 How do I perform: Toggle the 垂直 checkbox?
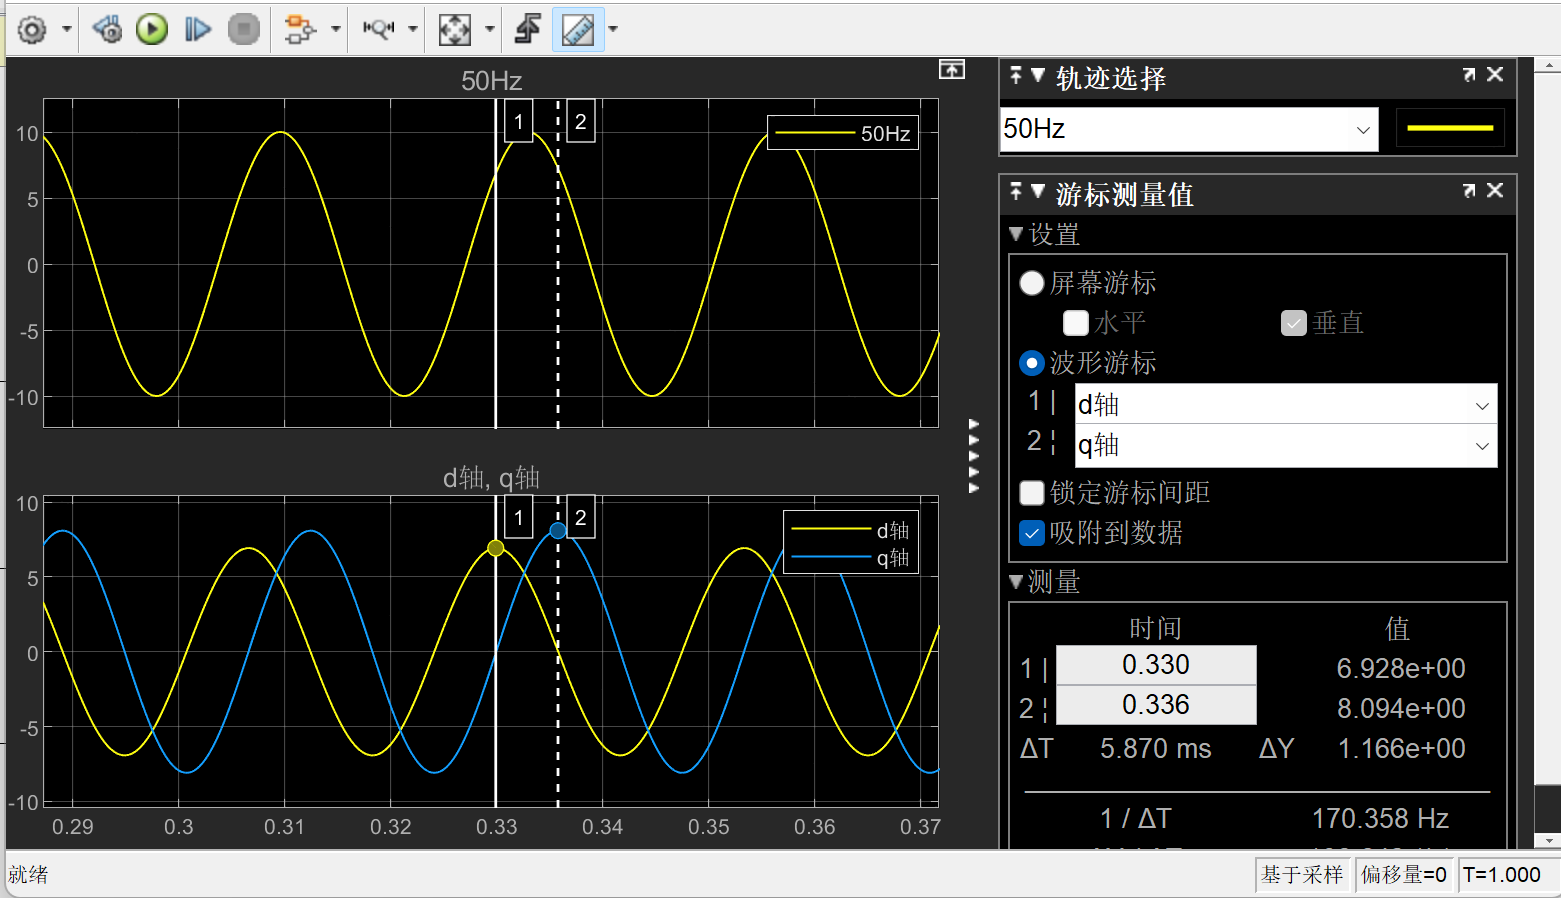click(1294, 323)
